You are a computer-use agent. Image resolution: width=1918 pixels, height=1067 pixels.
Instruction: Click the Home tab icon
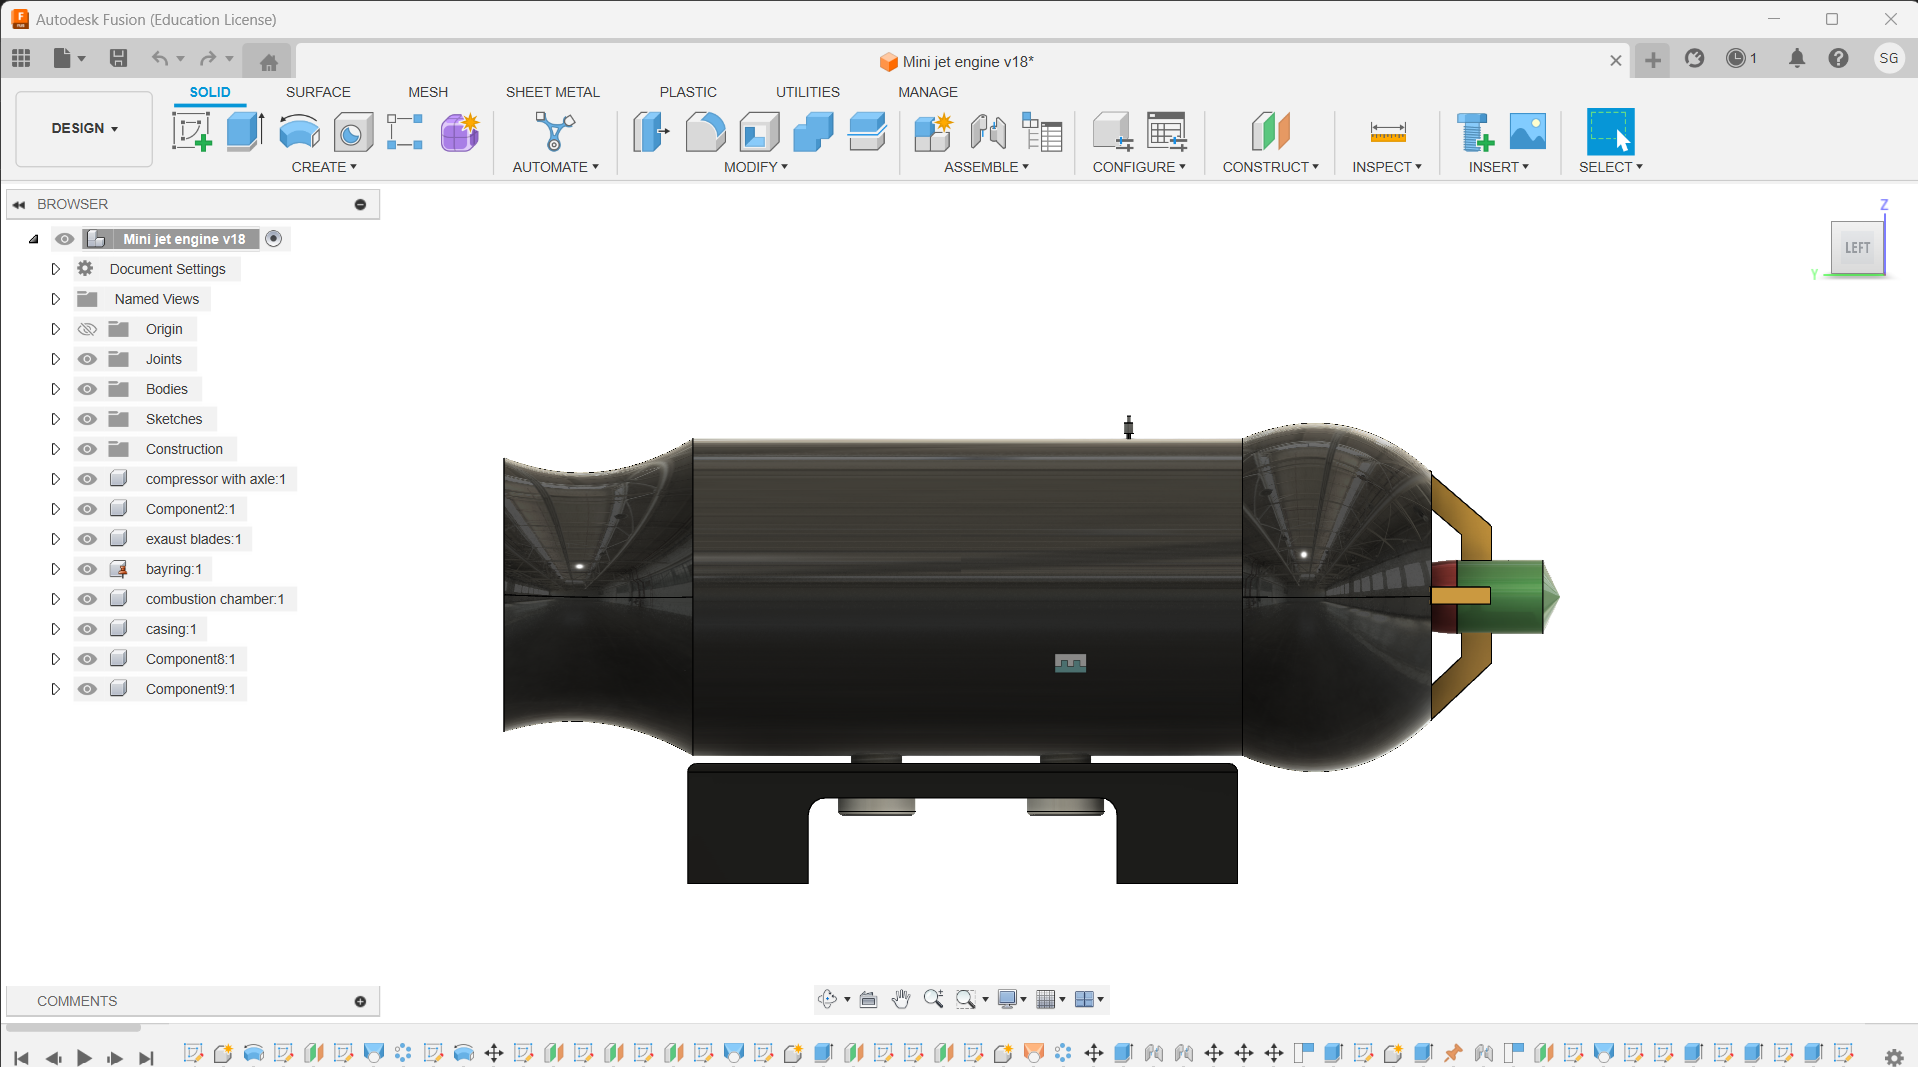click(x=268, y=62)
